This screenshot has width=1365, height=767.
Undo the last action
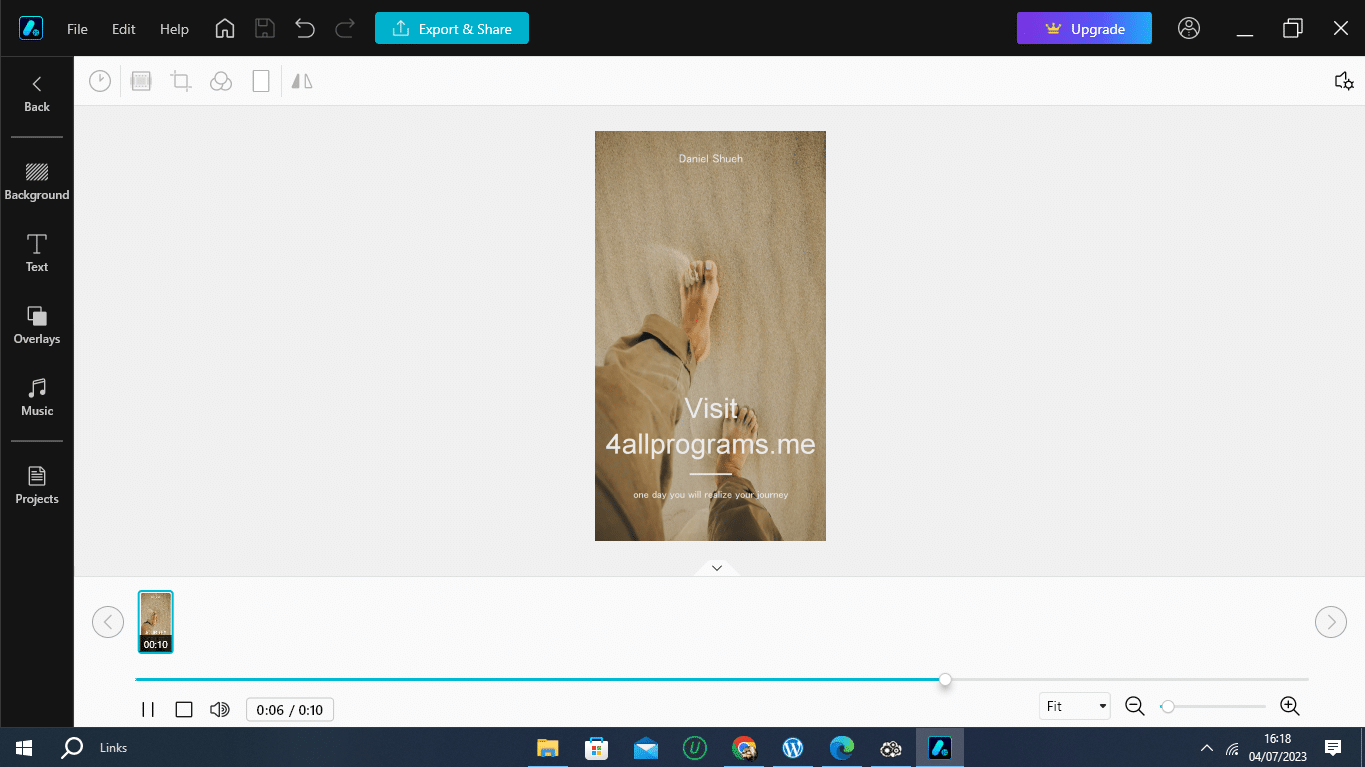point(305,28)
